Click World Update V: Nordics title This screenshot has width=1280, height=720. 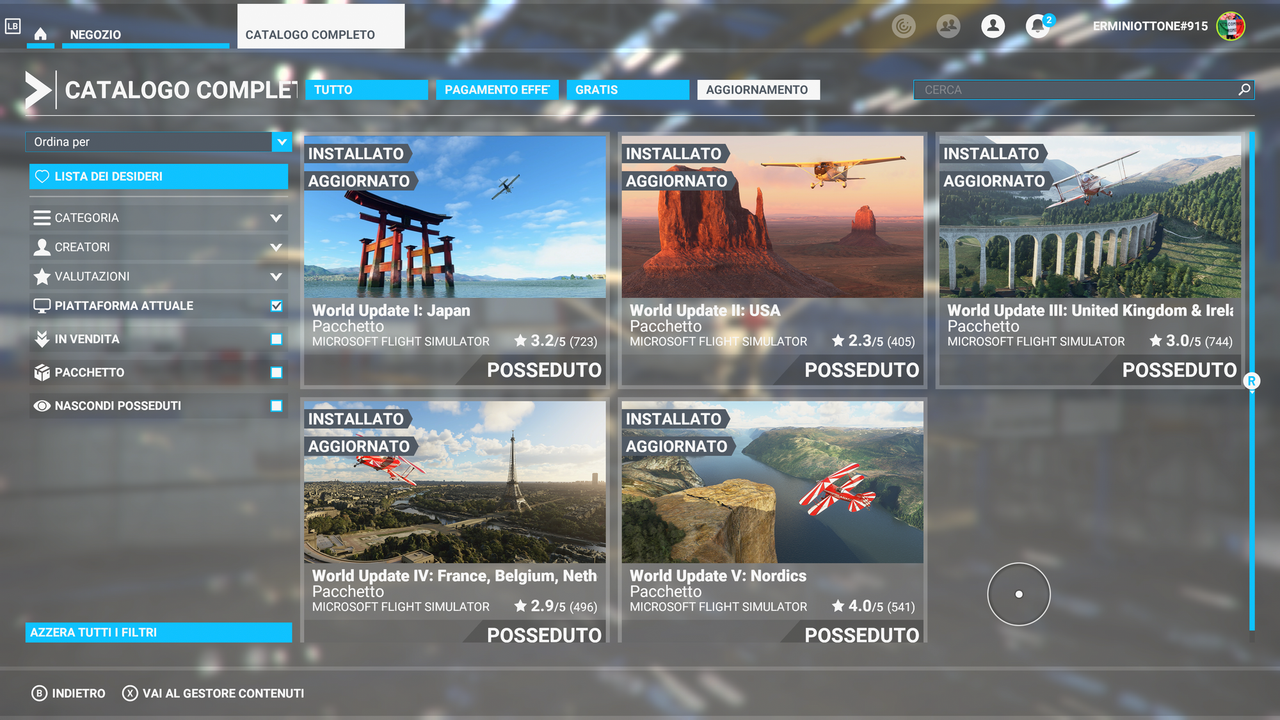pyautogui.click(x=718, y=576)
